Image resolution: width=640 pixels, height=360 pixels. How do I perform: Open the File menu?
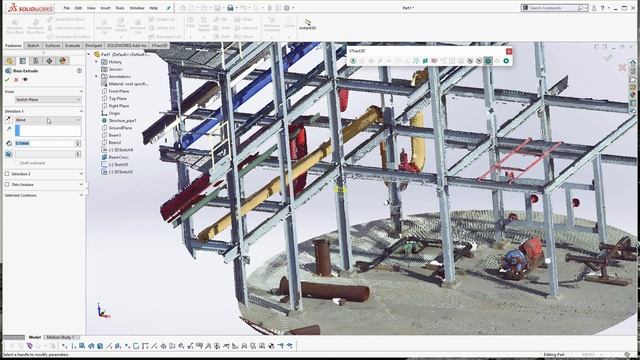pyautogui.click(x=67, y=8)
